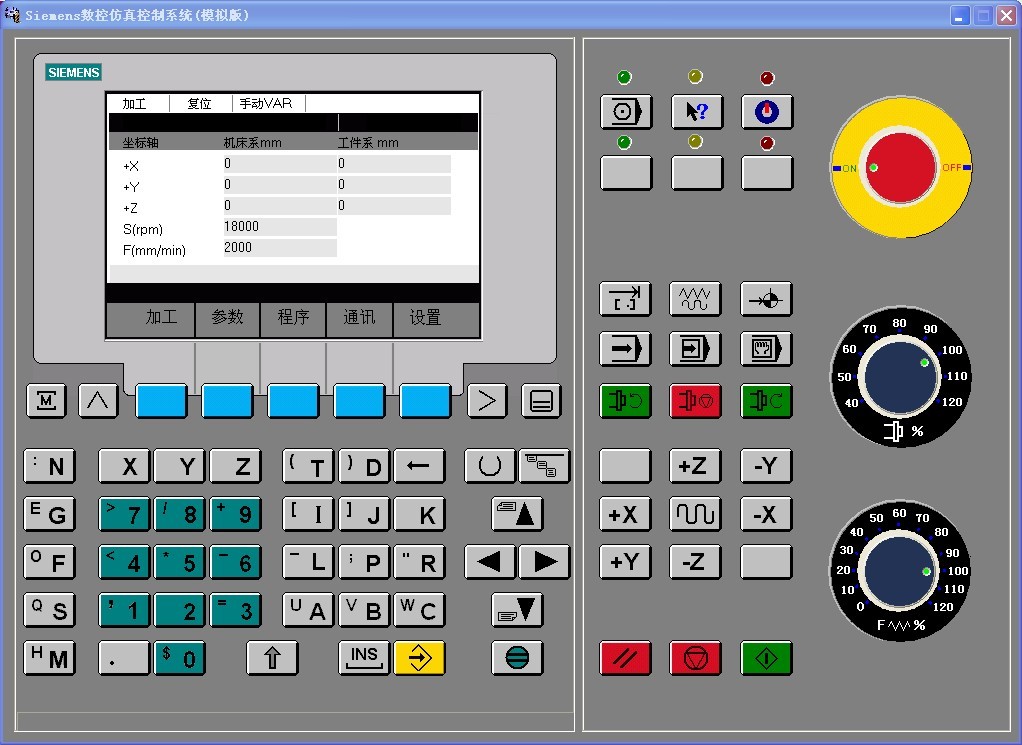Screen dimensions: 1022x745
Task: Toggle the red emergency stop button
Action: 900,168
